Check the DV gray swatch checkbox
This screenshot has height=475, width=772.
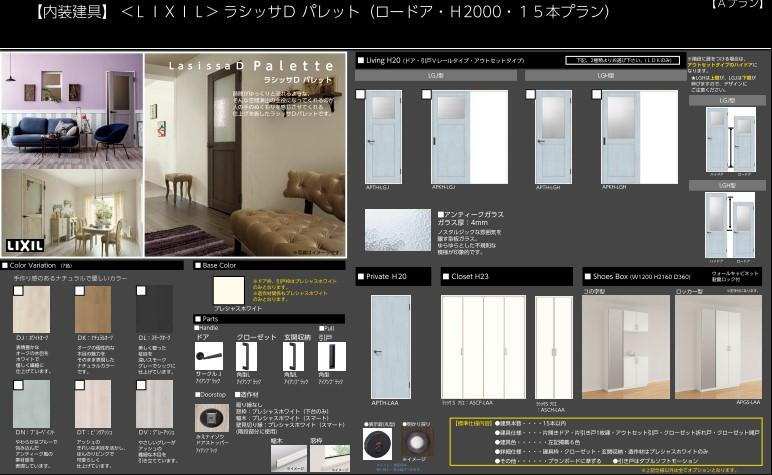[x=141, y=385]
